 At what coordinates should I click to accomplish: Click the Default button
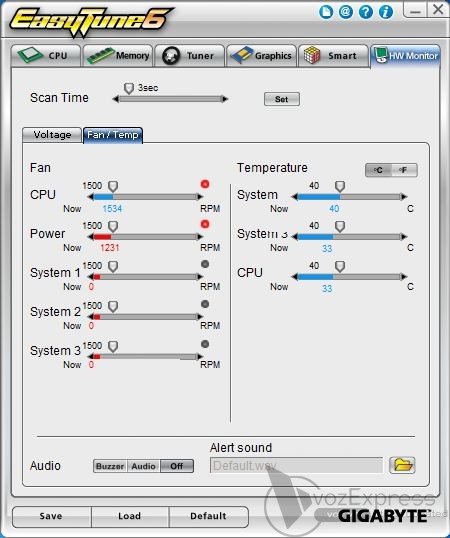tap(208, 516)
